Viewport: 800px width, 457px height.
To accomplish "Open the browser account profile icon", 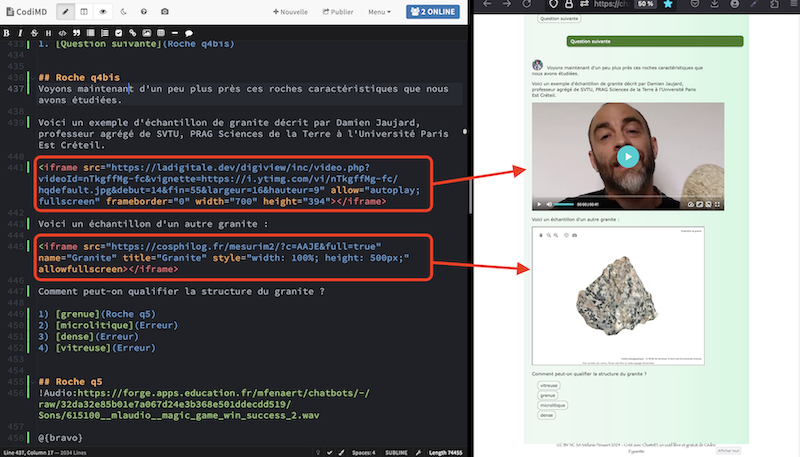I will [x=734, y=4].
